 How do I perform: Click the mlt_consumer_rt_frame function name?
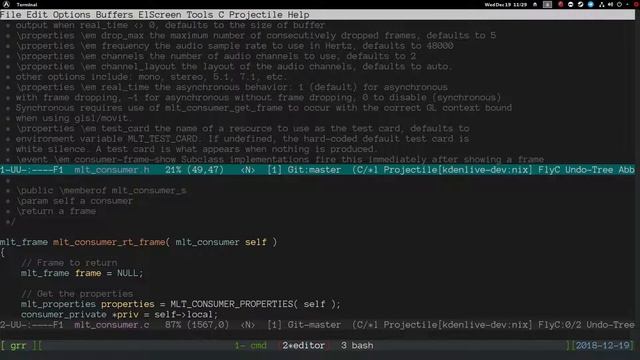tap(109, 242)
